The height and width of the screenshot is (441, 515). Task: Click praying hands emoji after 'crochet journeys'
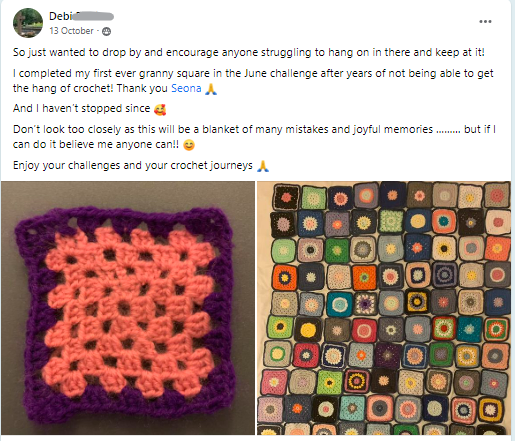point(263,166)
